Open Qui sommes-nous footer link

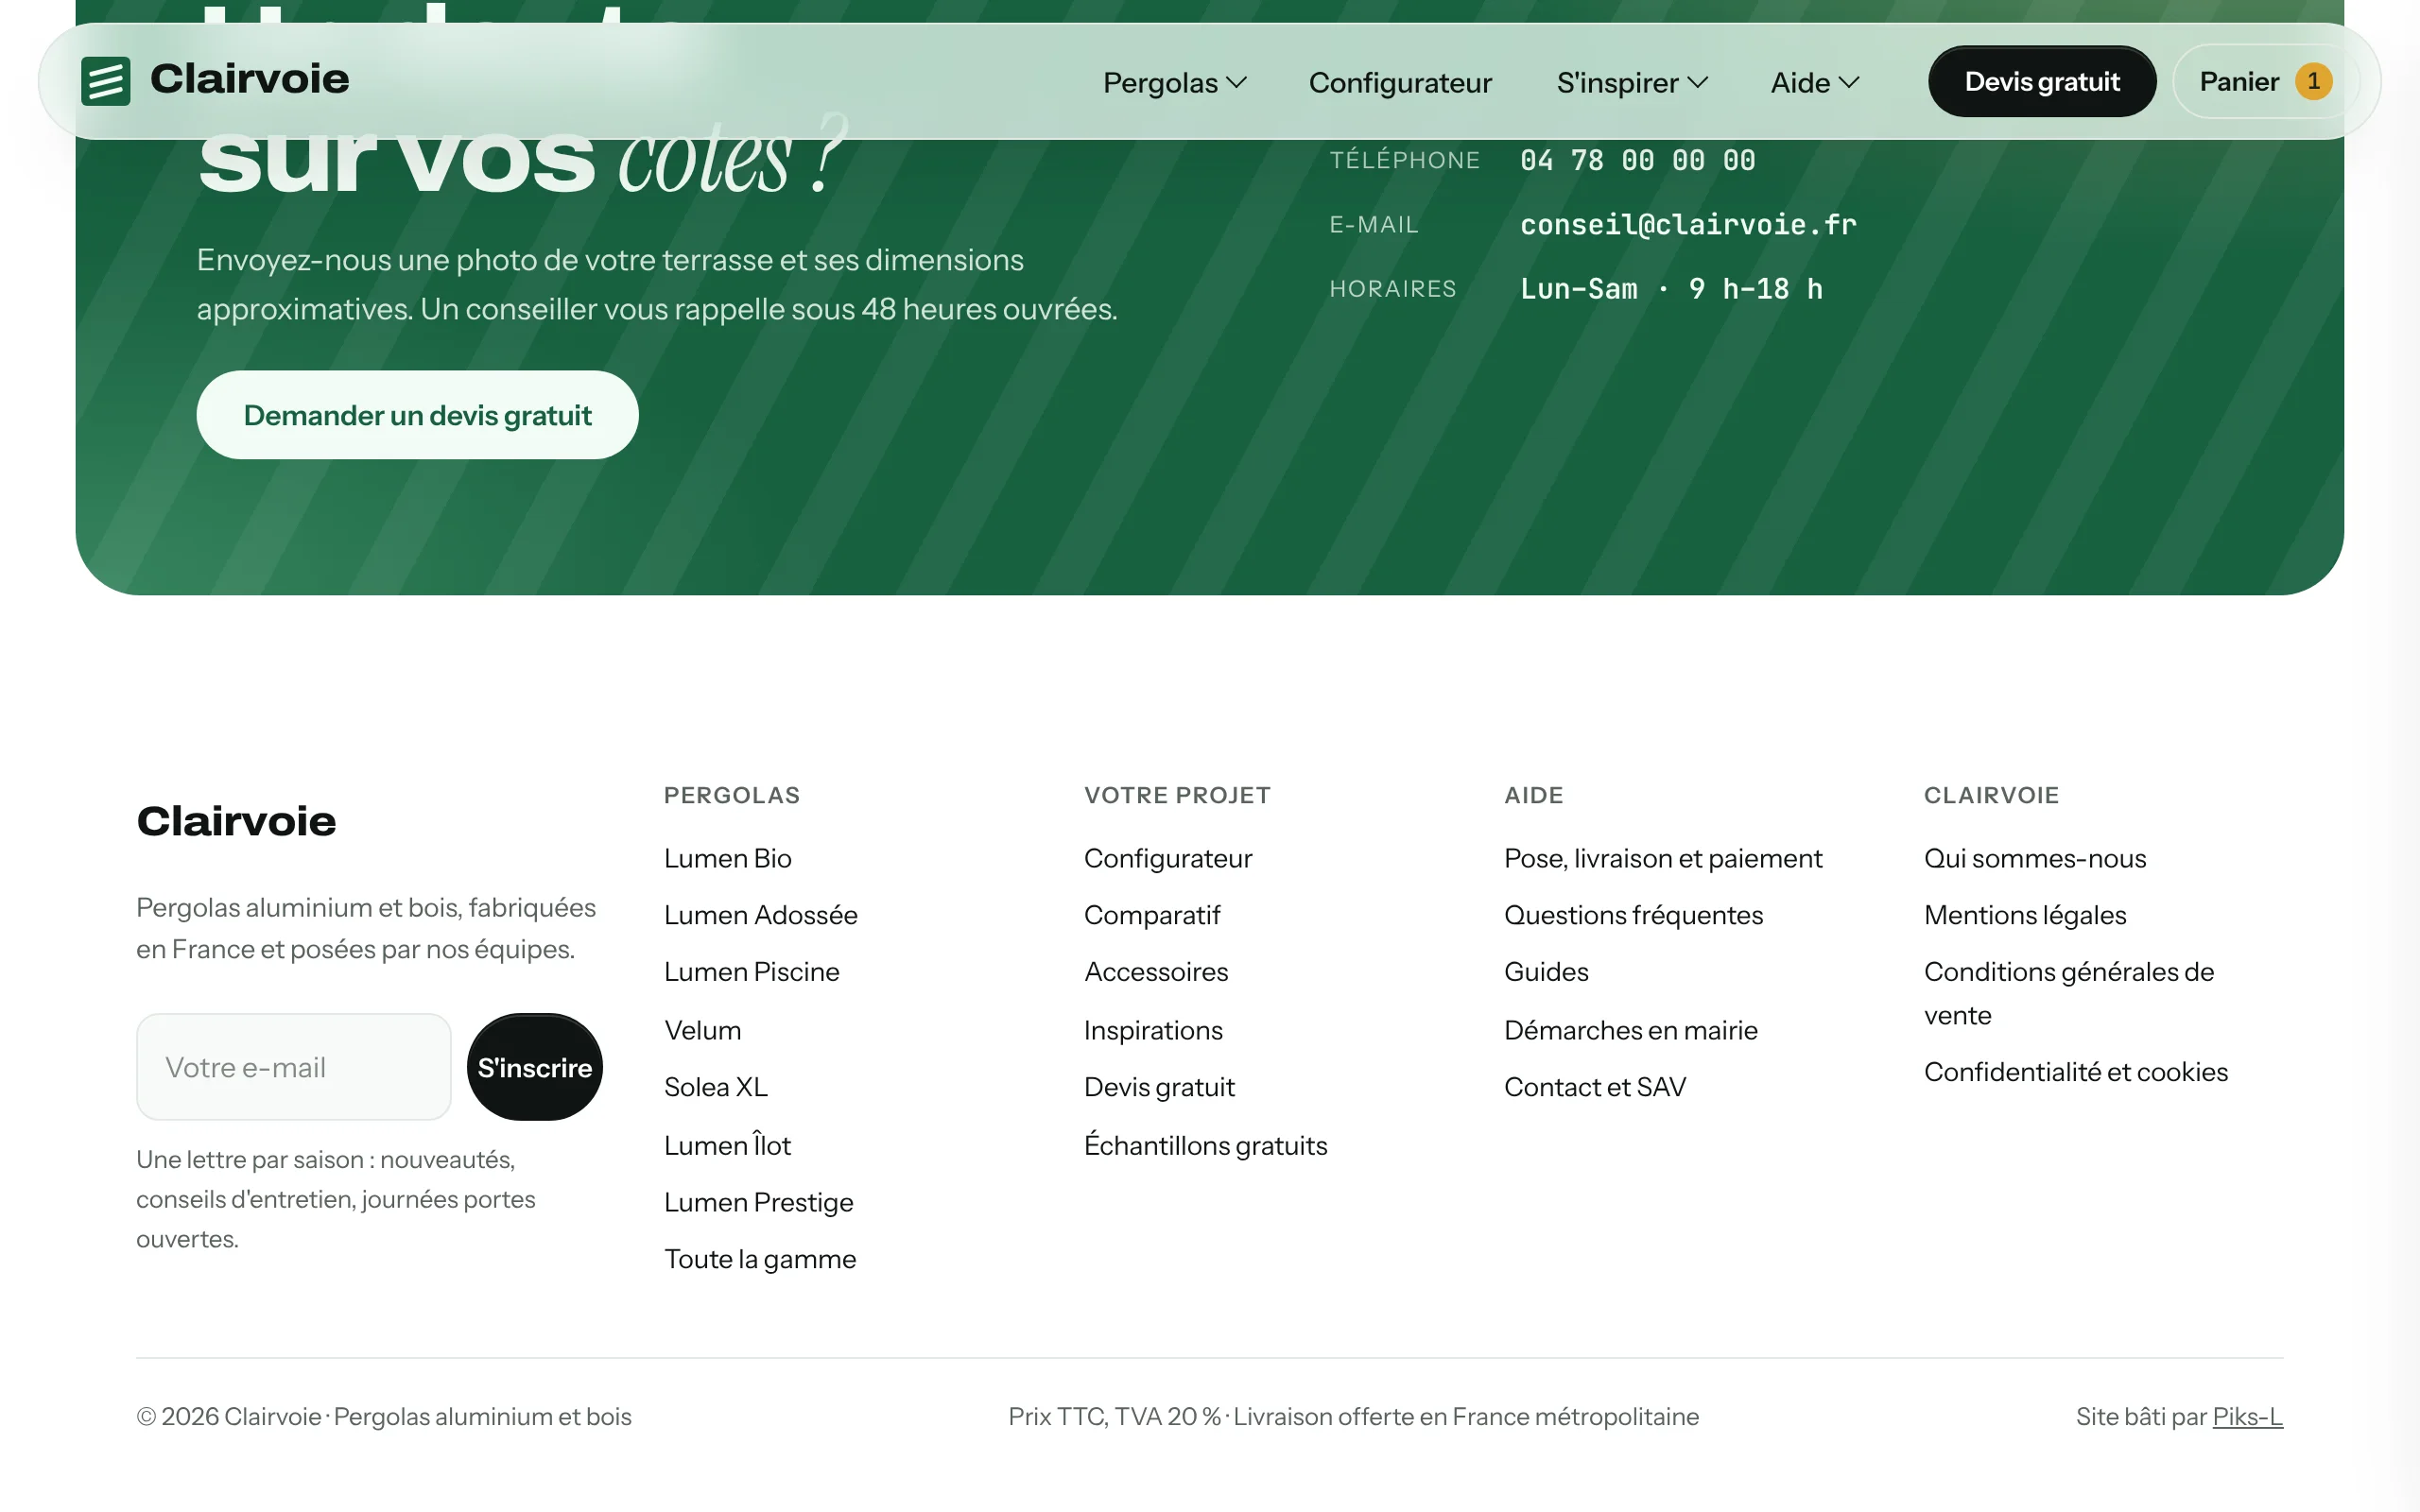(2035, 858)
